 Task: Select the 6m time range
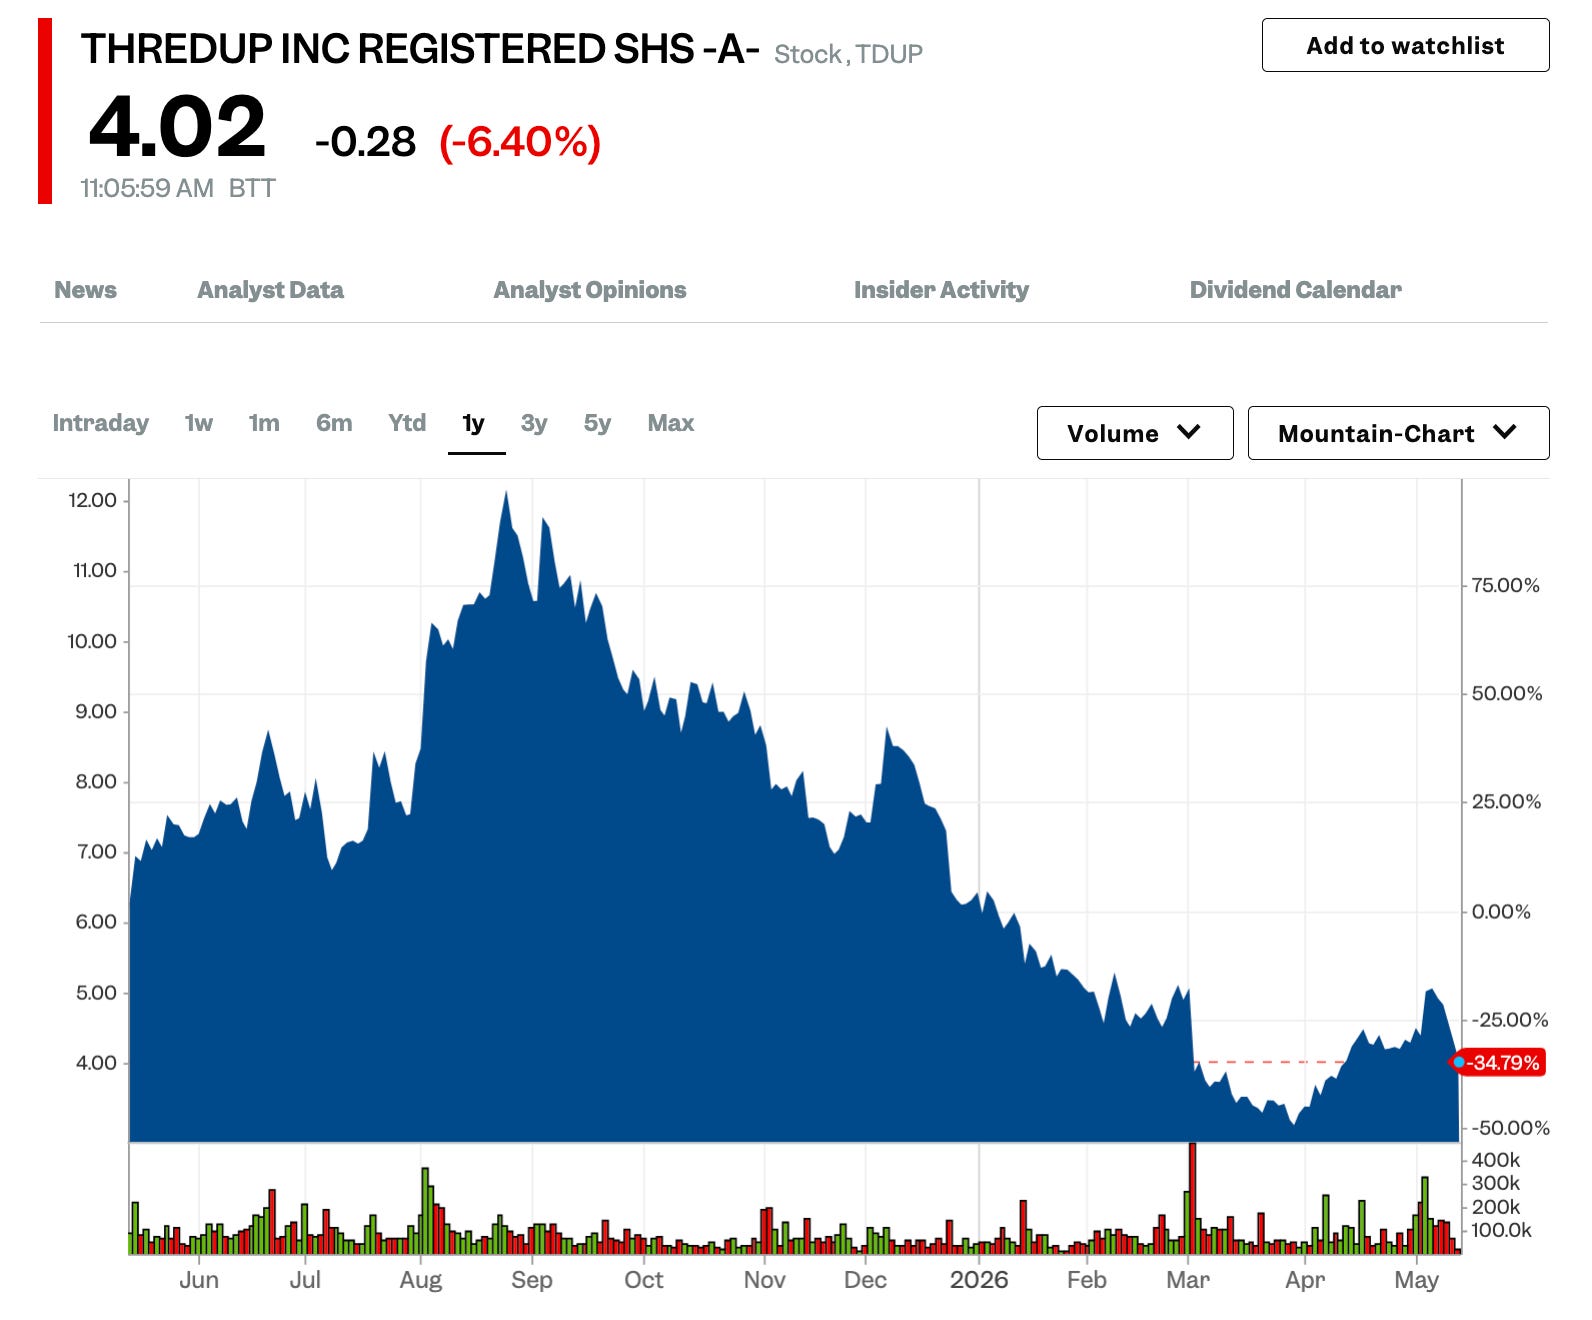point(334,423)
